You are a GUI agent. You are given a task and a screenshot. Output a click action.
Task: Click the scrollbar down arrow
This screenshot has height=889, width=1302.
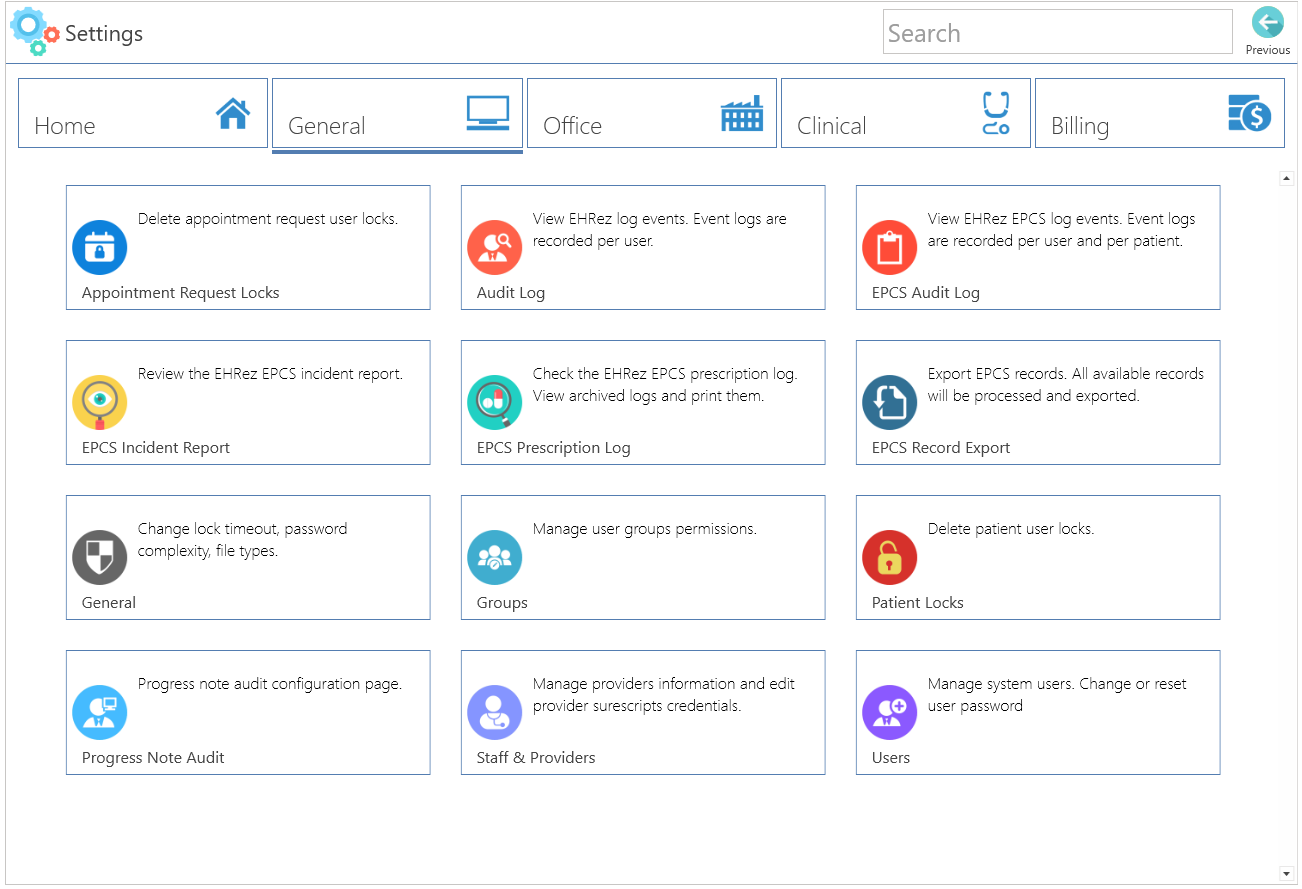1287,873
